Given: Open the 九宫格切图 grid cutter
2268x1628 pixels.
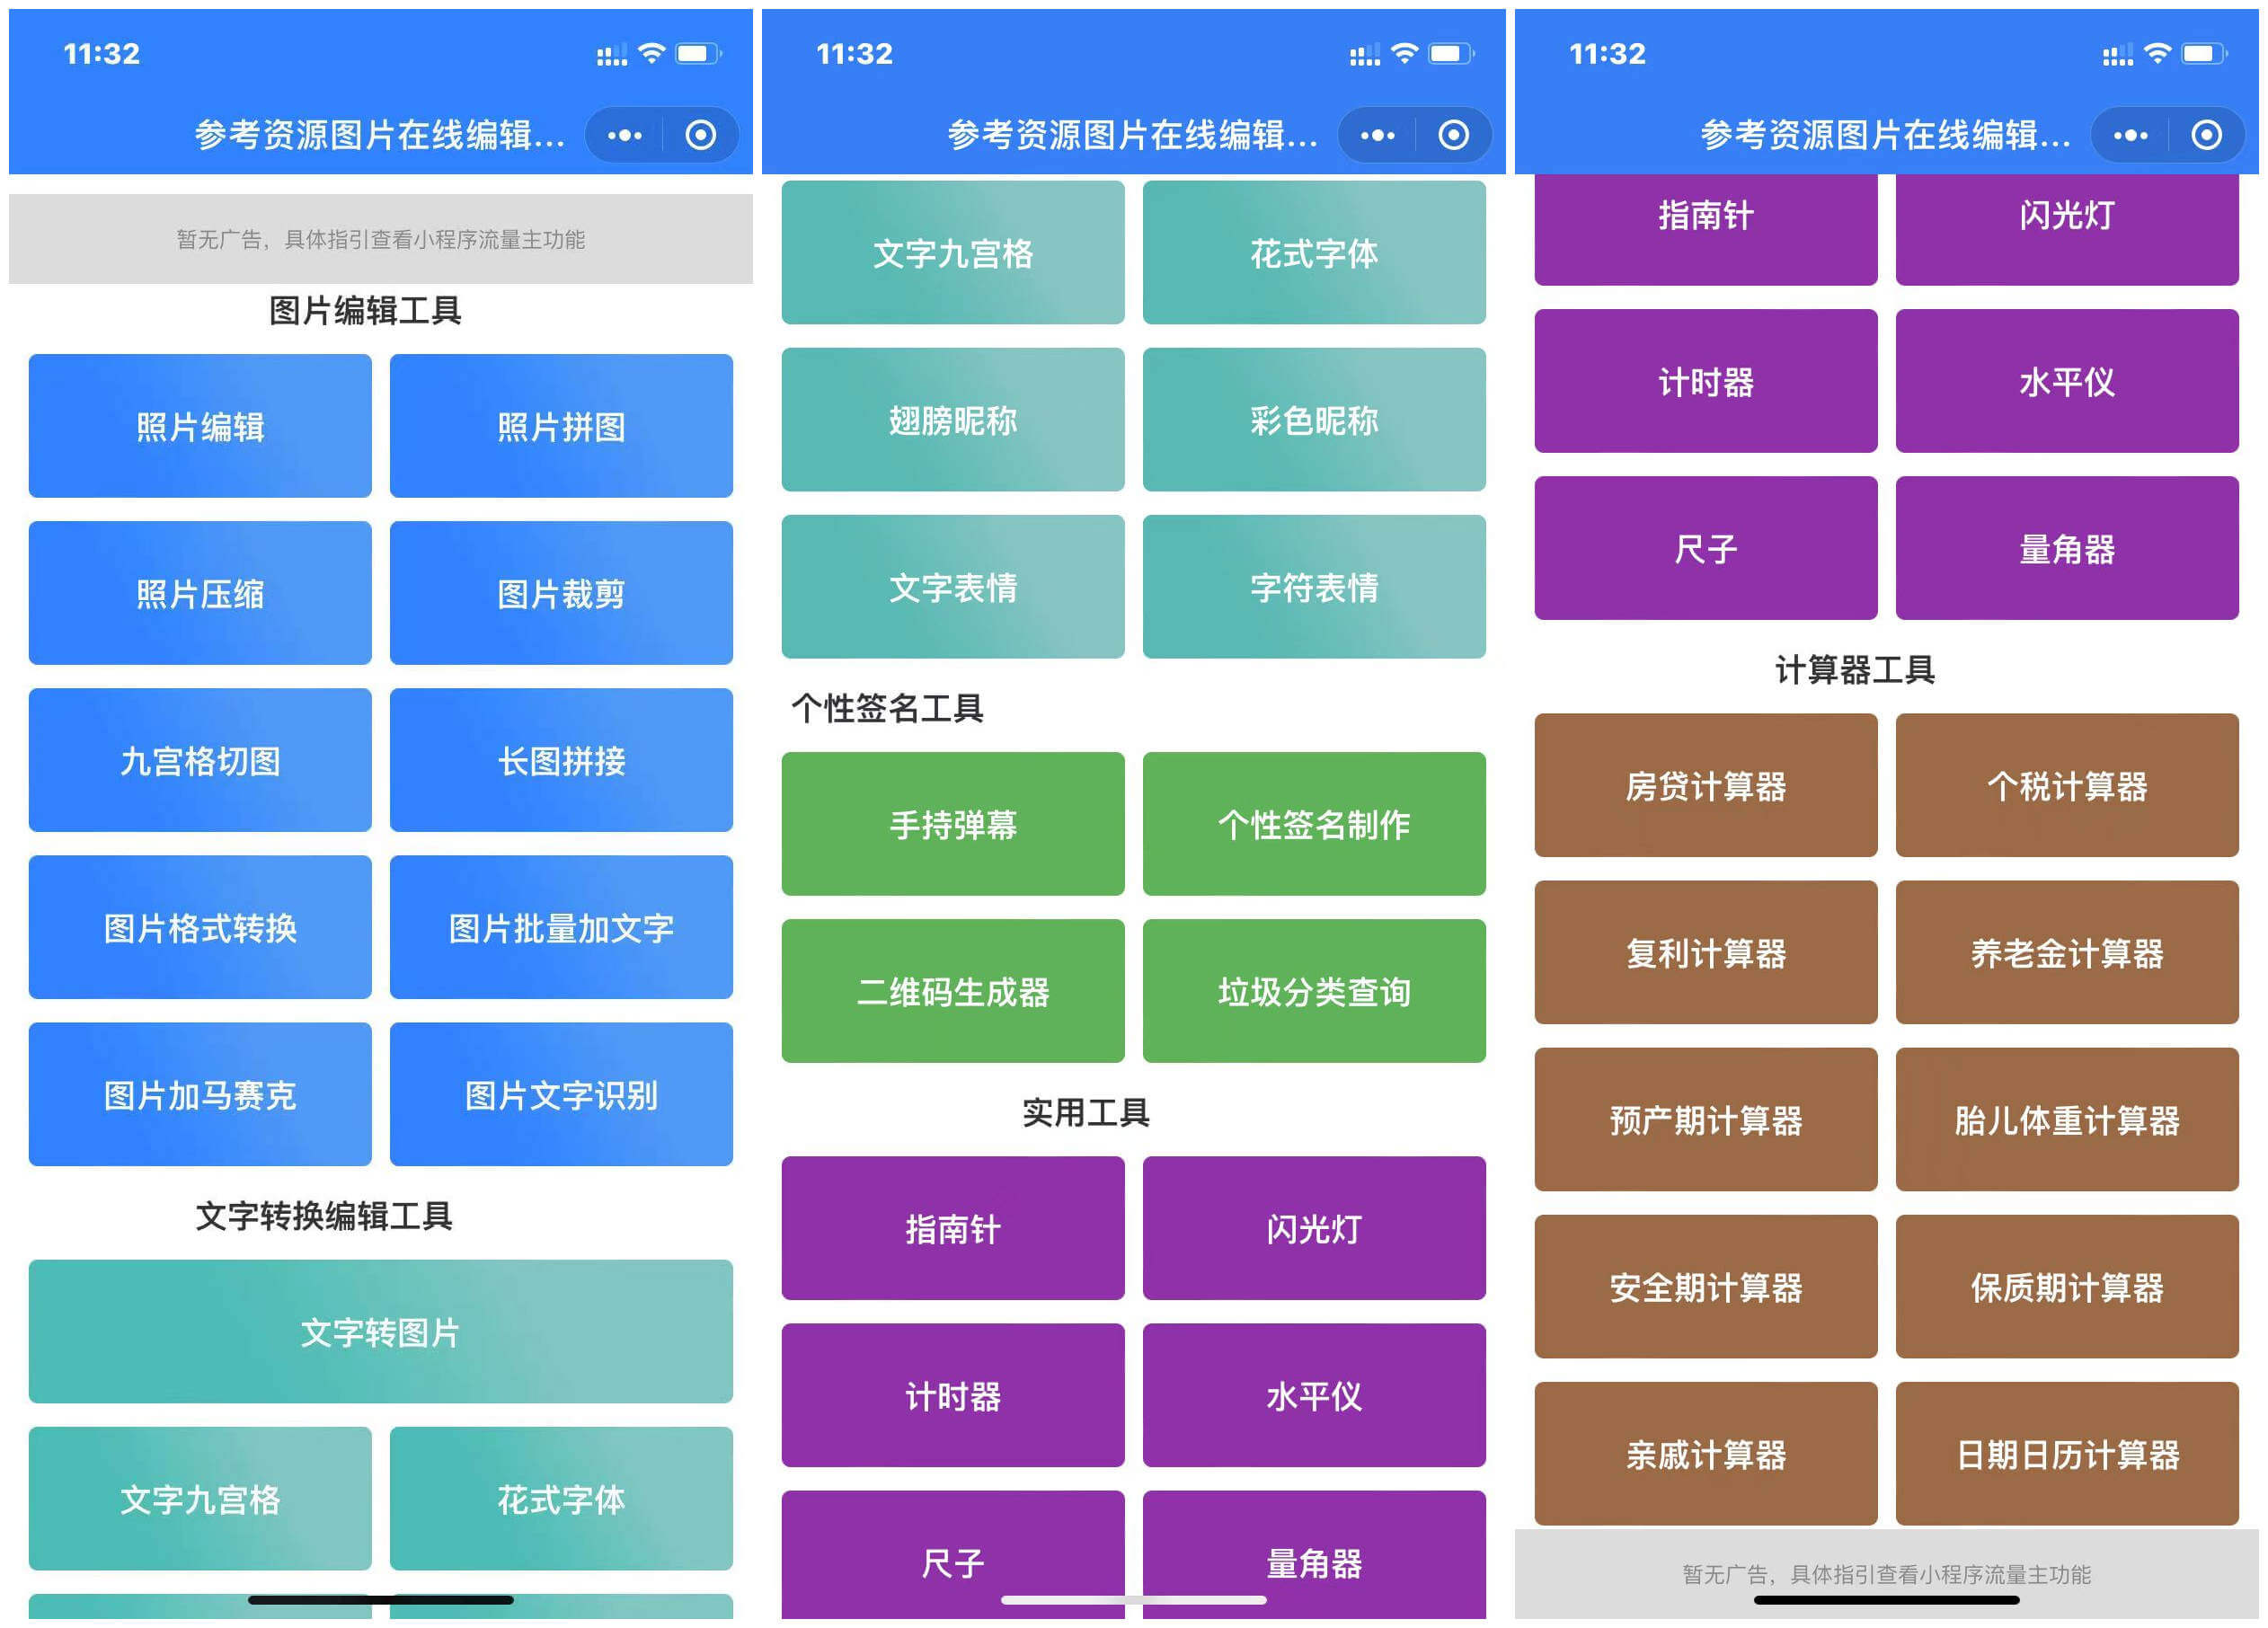Looking at the screenshot, I should tap(200, 760).
